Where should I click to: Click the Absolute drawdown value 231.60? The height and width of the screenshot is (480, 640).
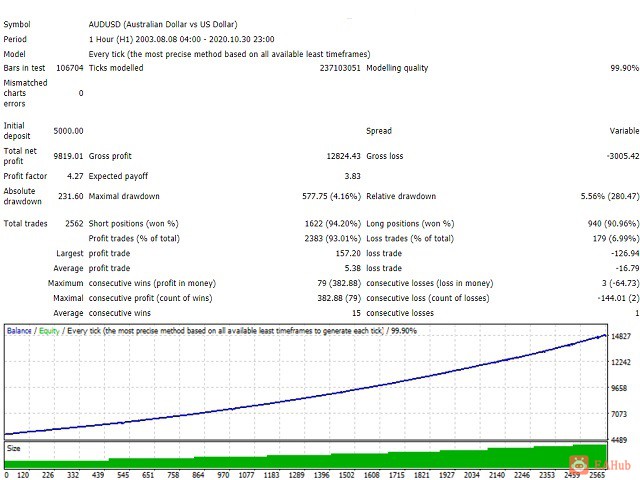[x=71, y=196]
